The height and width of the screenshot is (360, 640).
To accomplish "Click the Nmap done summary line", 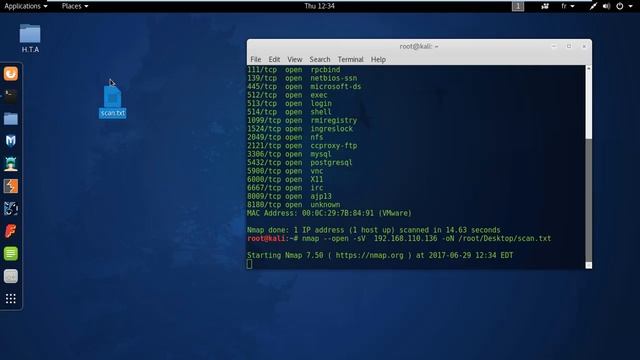I will click(x=373, y=230).
